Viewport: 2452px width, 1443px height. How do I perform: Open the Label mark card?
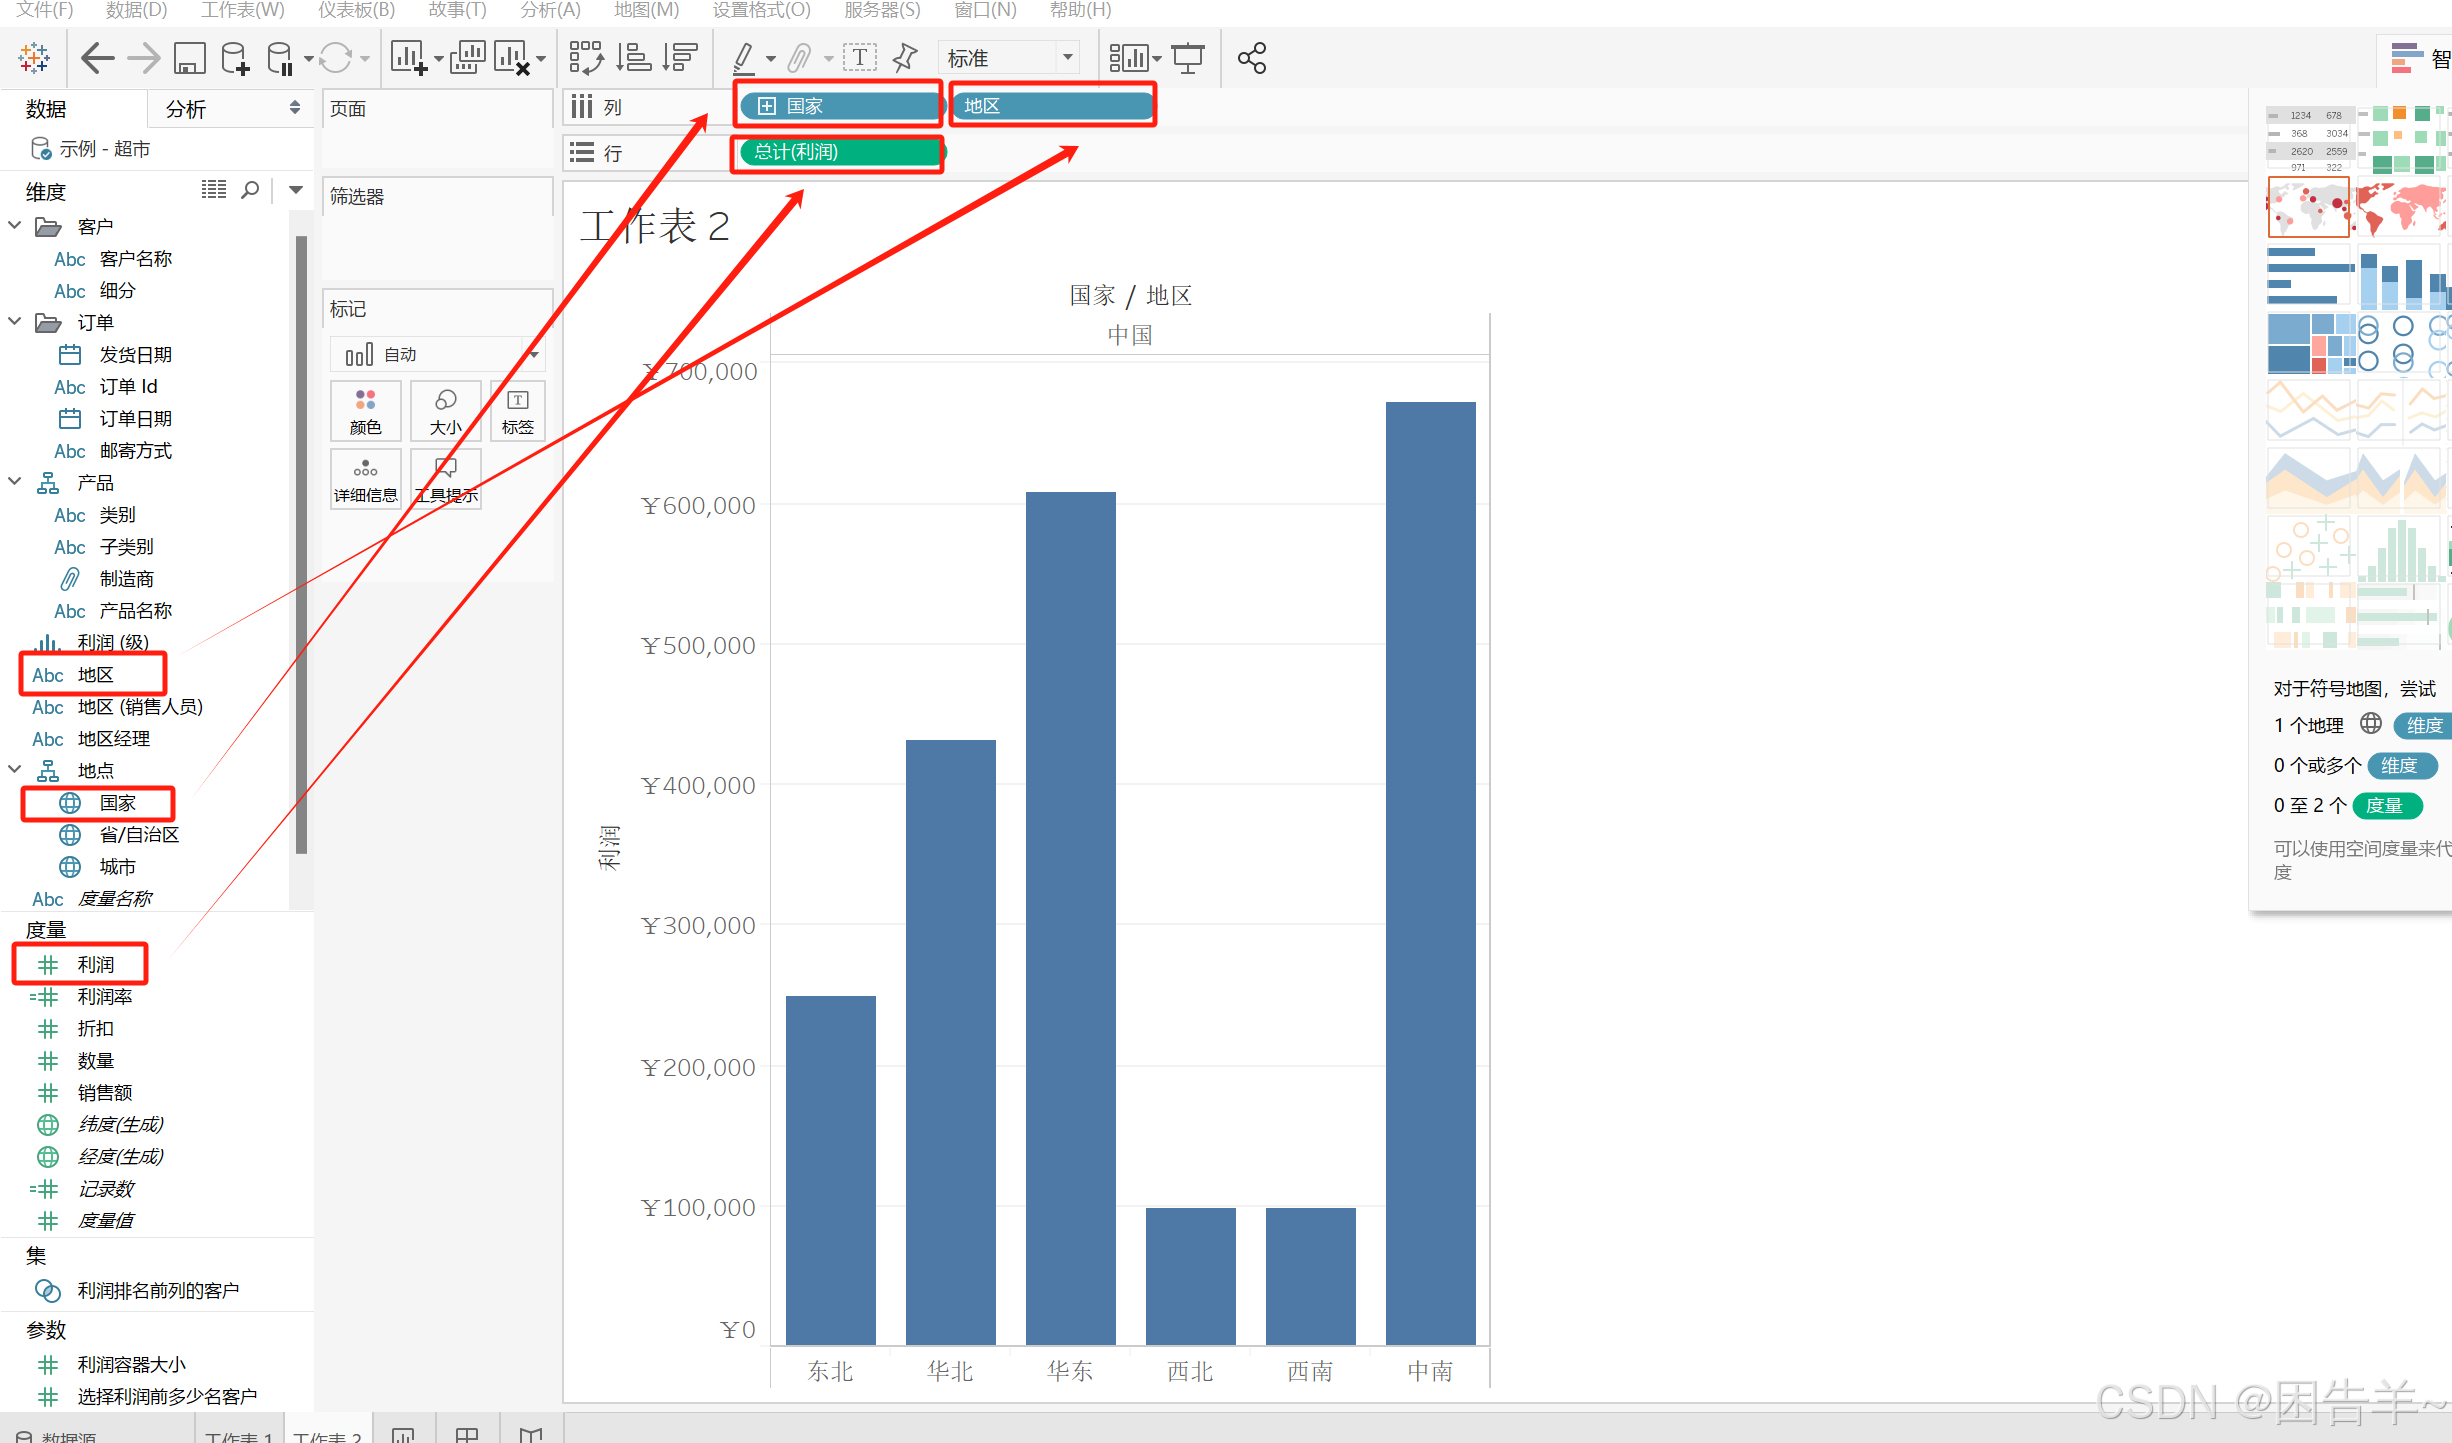tap(517, 411)
